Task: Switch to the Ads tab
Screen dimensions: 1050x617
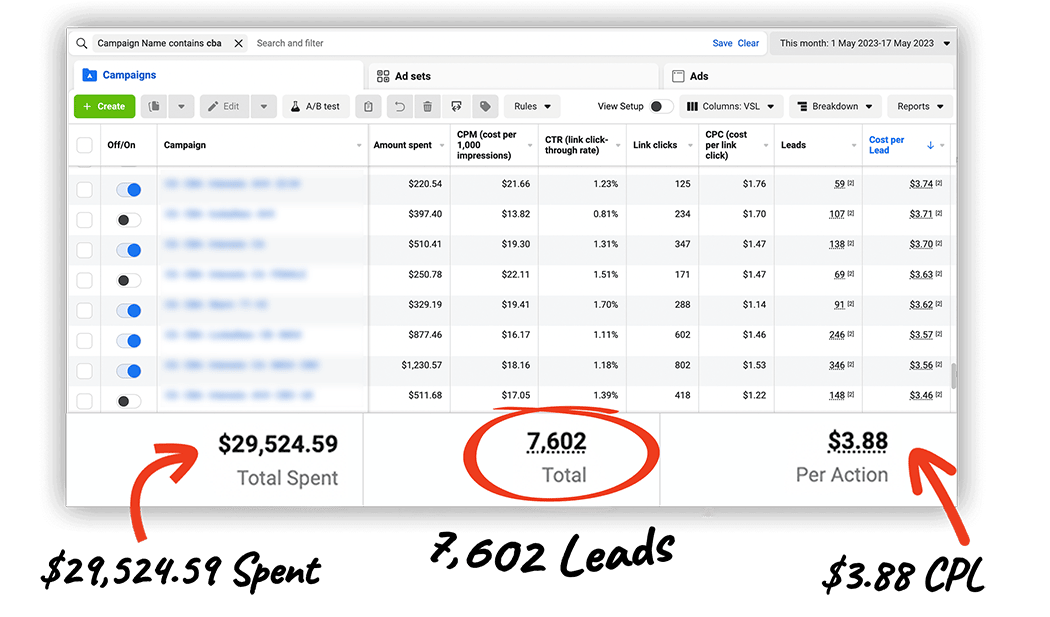Action: [700, 76]
